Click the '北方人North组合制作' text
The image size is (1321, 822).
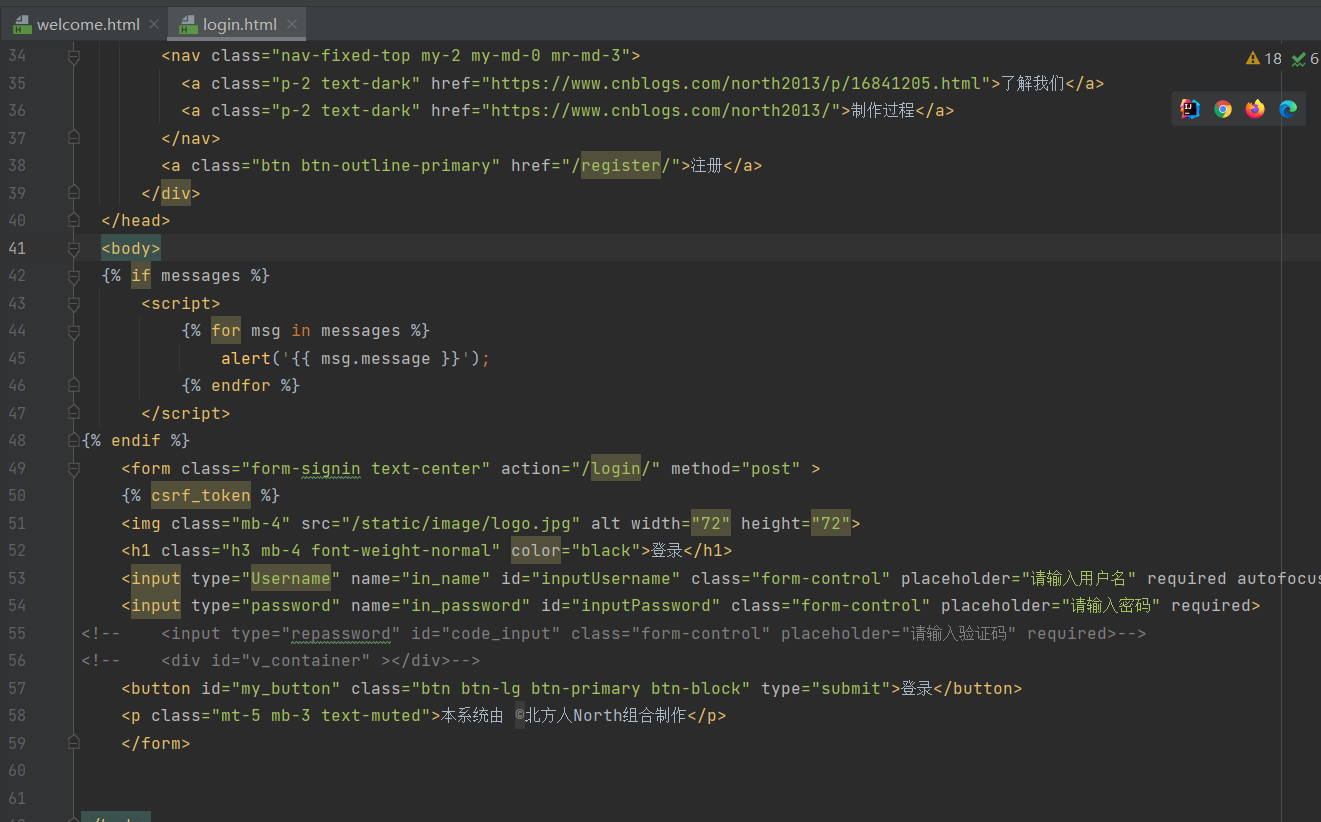coord(606,715)
